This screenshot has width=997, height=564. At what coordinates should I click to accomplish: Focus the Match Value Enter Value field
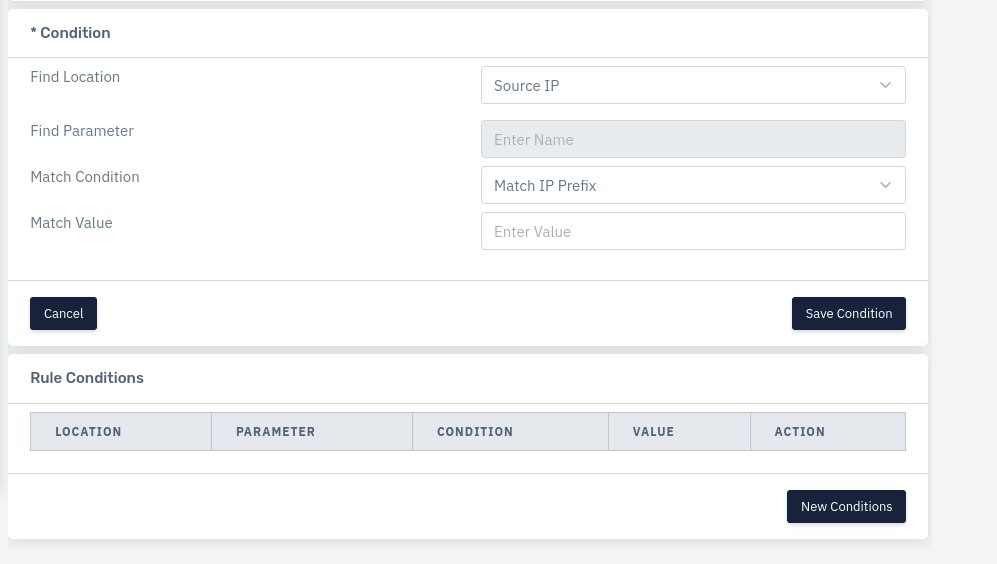(x=693, y=231)
